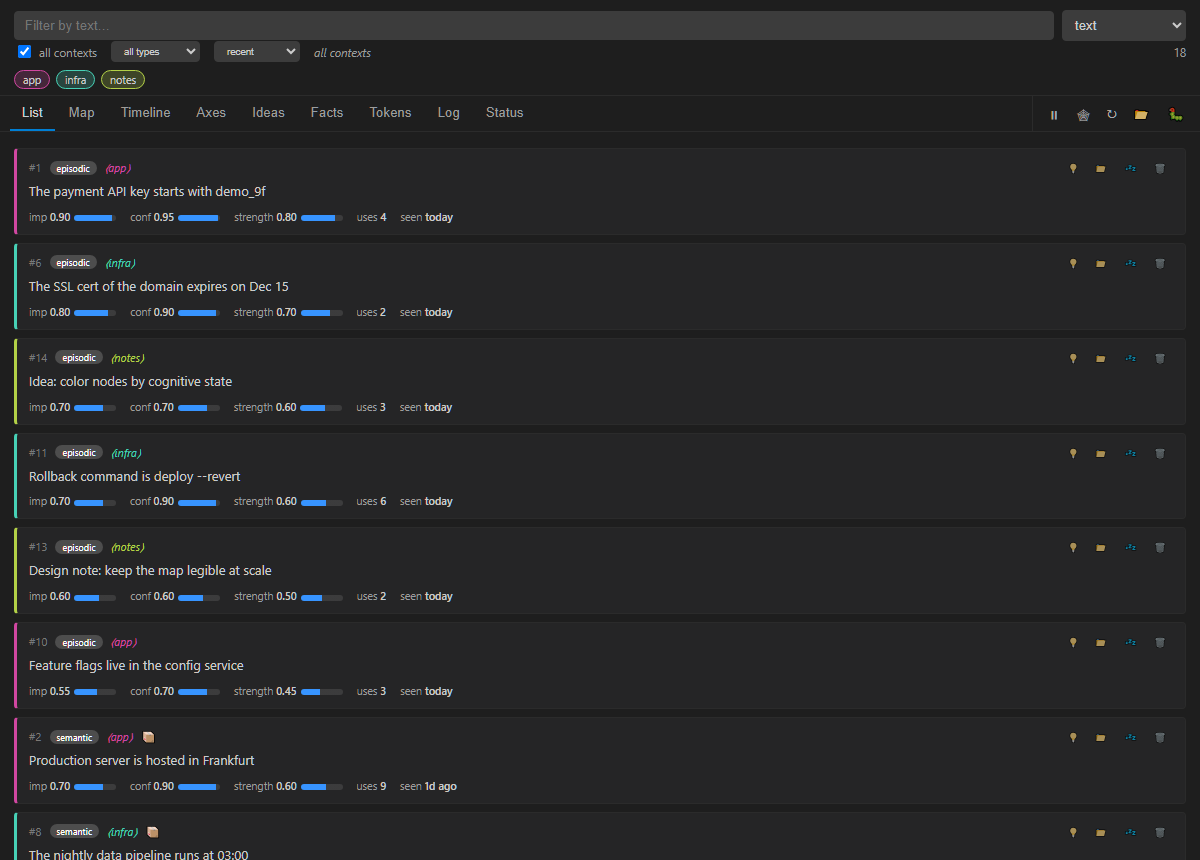Click semantic badge on memory #2
1200x860 pixels.
(74, 737)
